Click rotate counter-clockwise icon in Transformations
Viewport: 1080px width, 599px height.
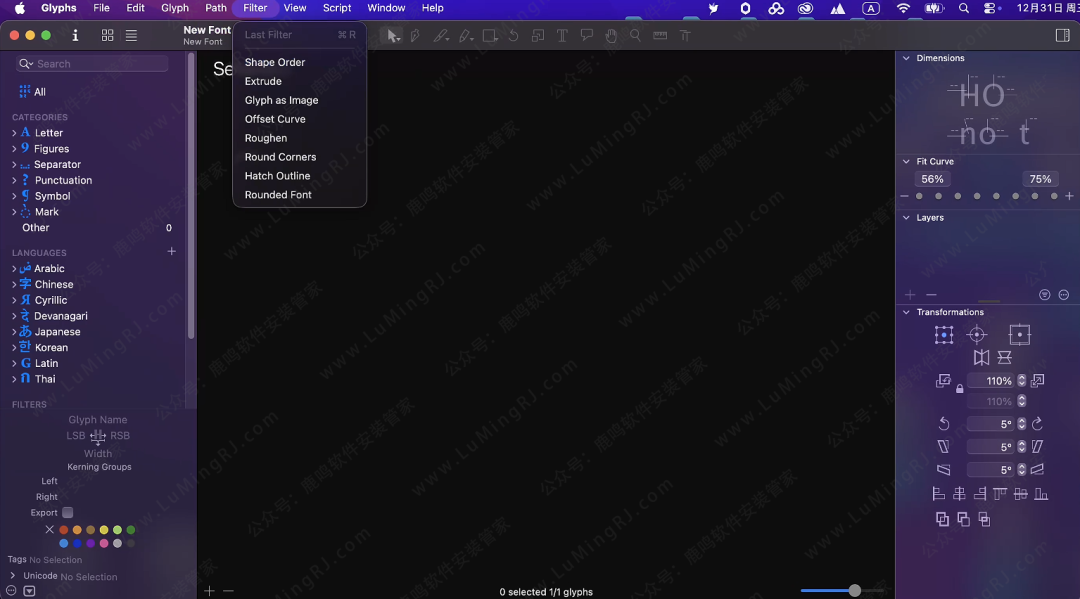[944, 423]
